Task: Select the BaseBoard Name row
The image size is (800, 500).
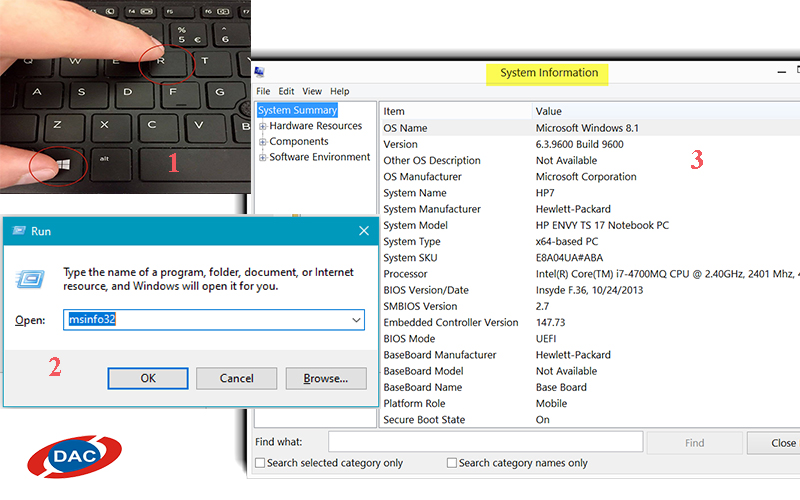Action: (590, 387)
